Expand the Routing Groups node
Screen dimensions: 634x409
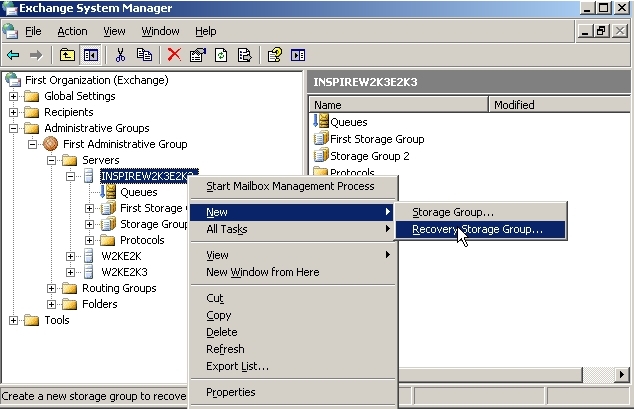pos(51,288)
